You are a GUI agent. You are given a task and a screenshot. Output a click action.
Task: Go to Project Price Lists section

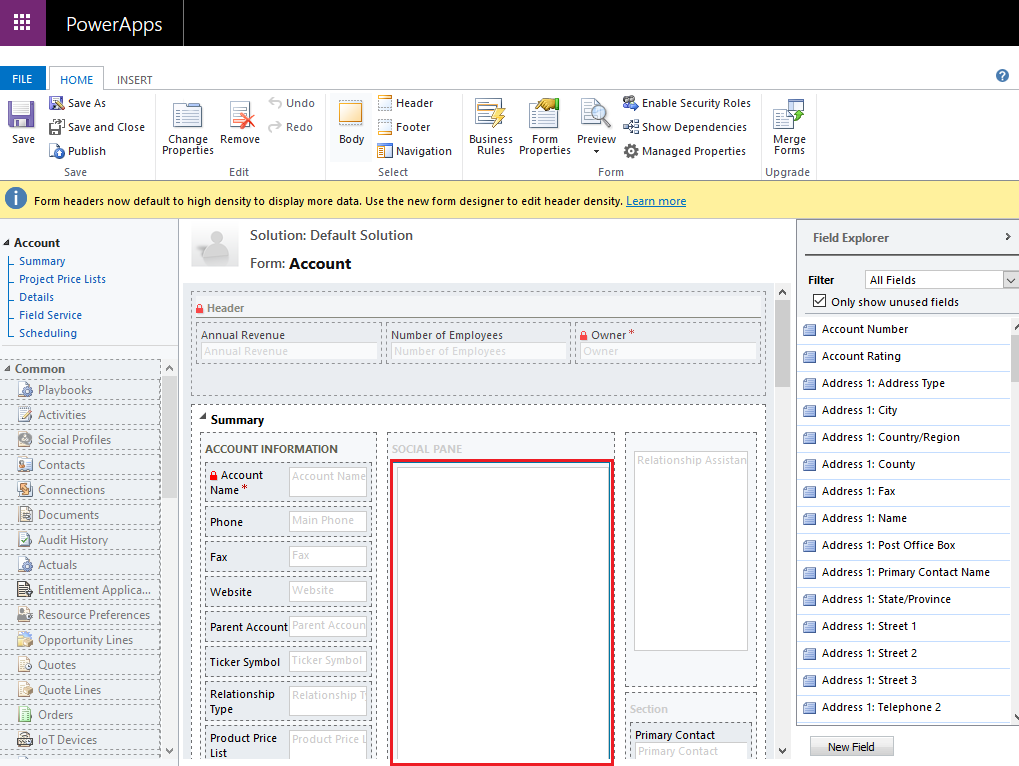click(62, 279)
